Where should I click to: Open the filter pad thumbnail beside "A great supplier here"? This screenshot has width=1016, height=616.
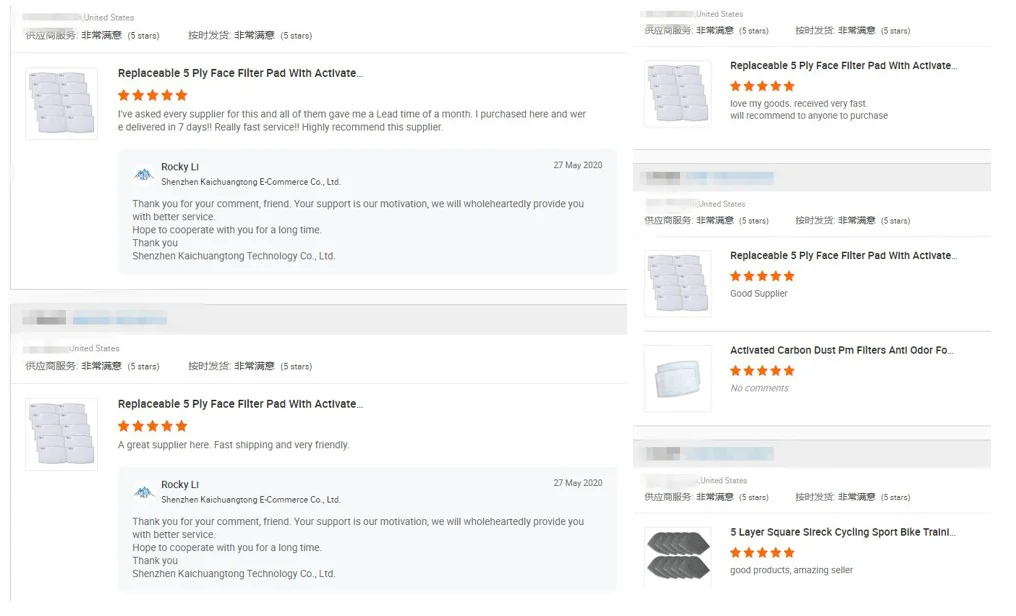coord(61,434)
